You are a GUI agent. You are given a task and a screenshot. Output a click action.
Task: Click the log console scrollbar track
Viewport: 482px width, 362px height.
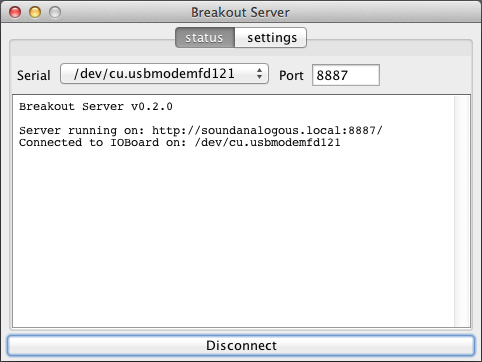pos(462,211)
